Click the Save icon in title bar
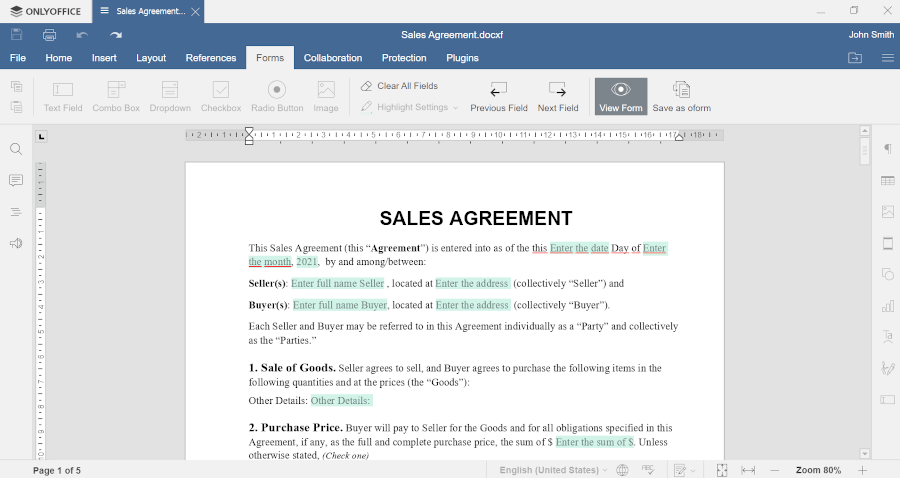The image size is (900, 478). point(17,35)
